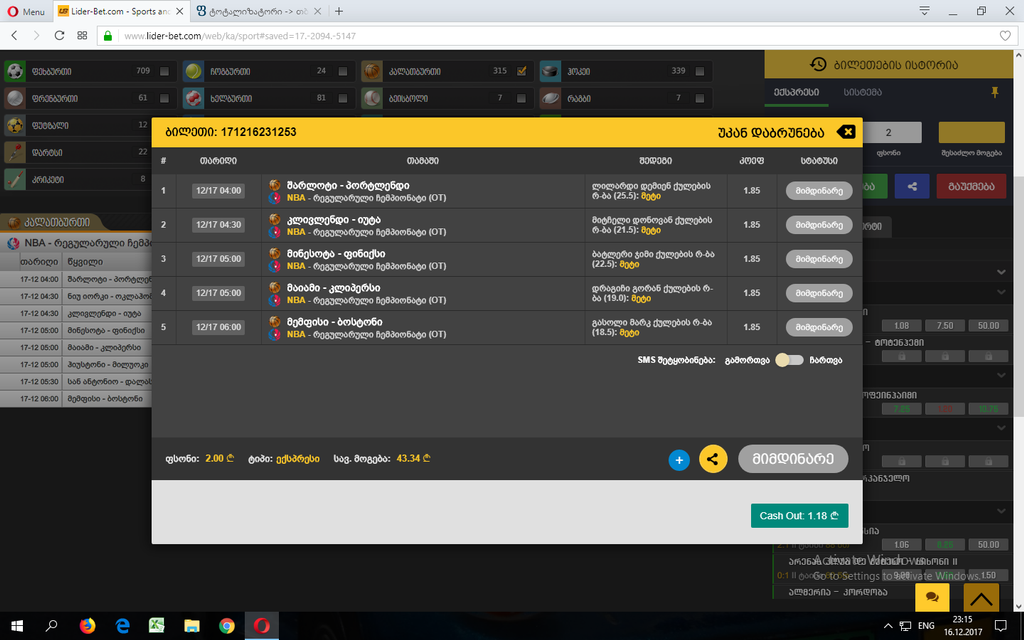The height and width of the screenshot is (640, 1024).
Task: Click ENG language indicator in taskbar
Action: click(925, 626)
